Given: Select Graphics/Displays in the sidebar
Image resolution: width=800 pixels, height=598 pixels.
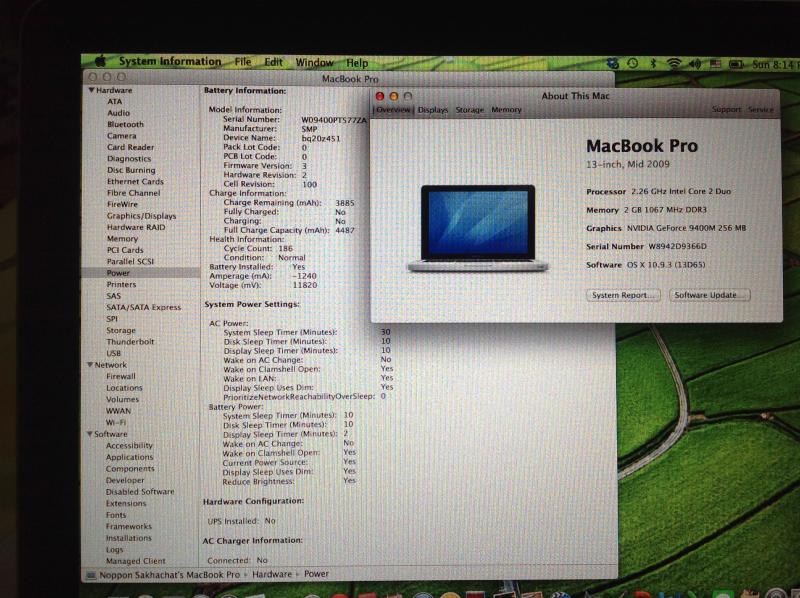Looking at the screenshot, I should pyautogui.click(x=141, y=216).
